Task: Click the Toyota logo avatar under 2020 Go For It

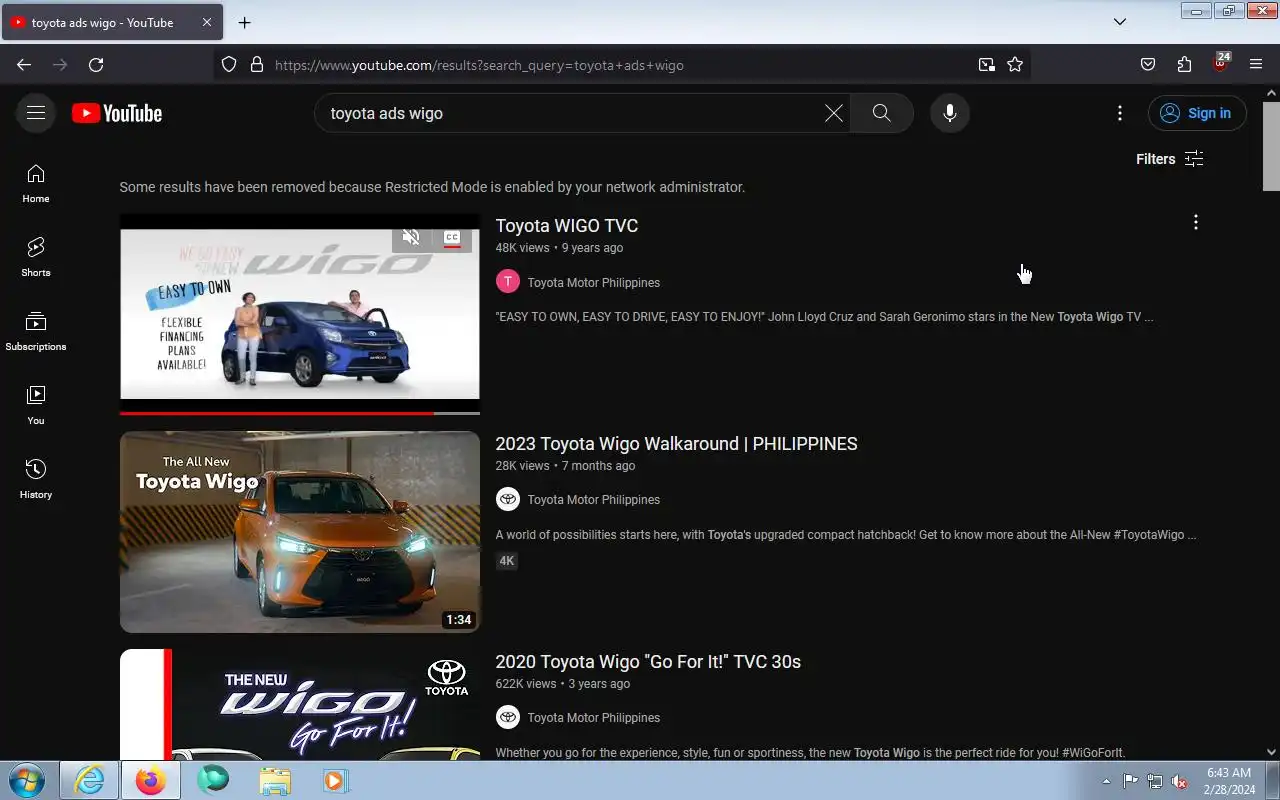Action: (x=508, y=717)
